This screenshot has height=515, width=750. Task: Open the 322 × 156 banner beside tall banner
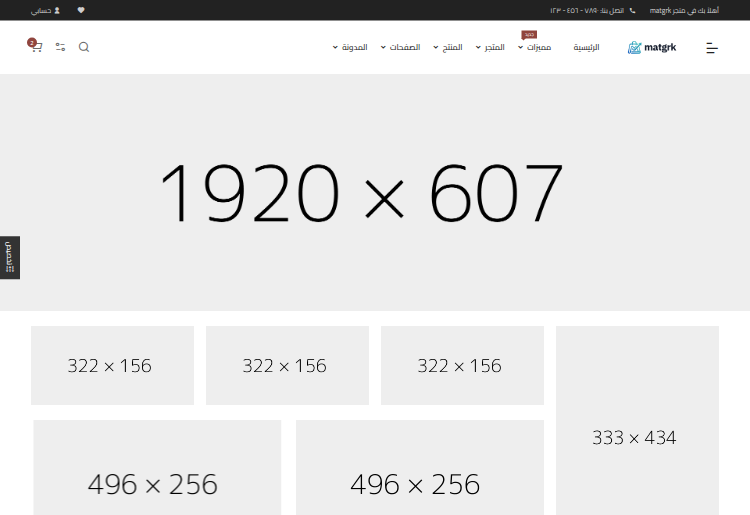[463, 365]
